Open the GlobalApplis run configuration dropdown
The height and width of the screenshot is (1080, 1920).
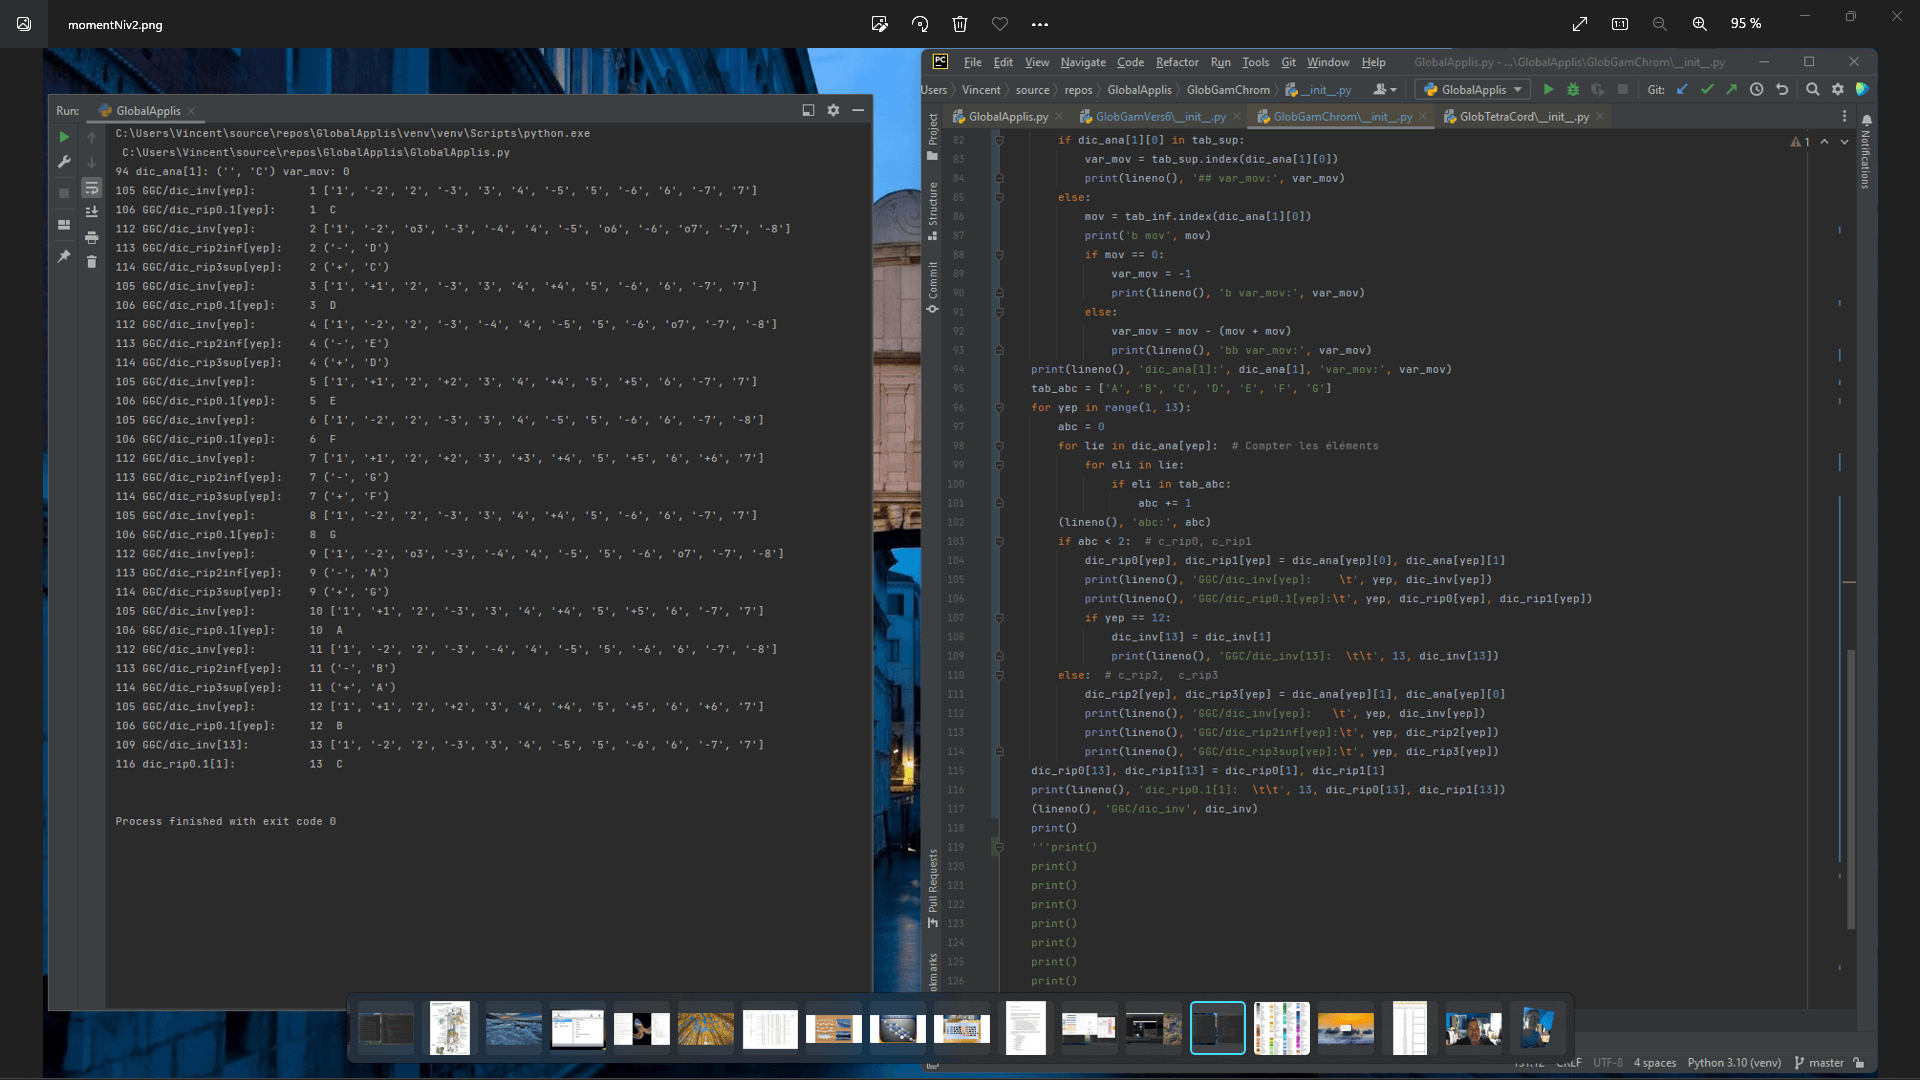1472,90
